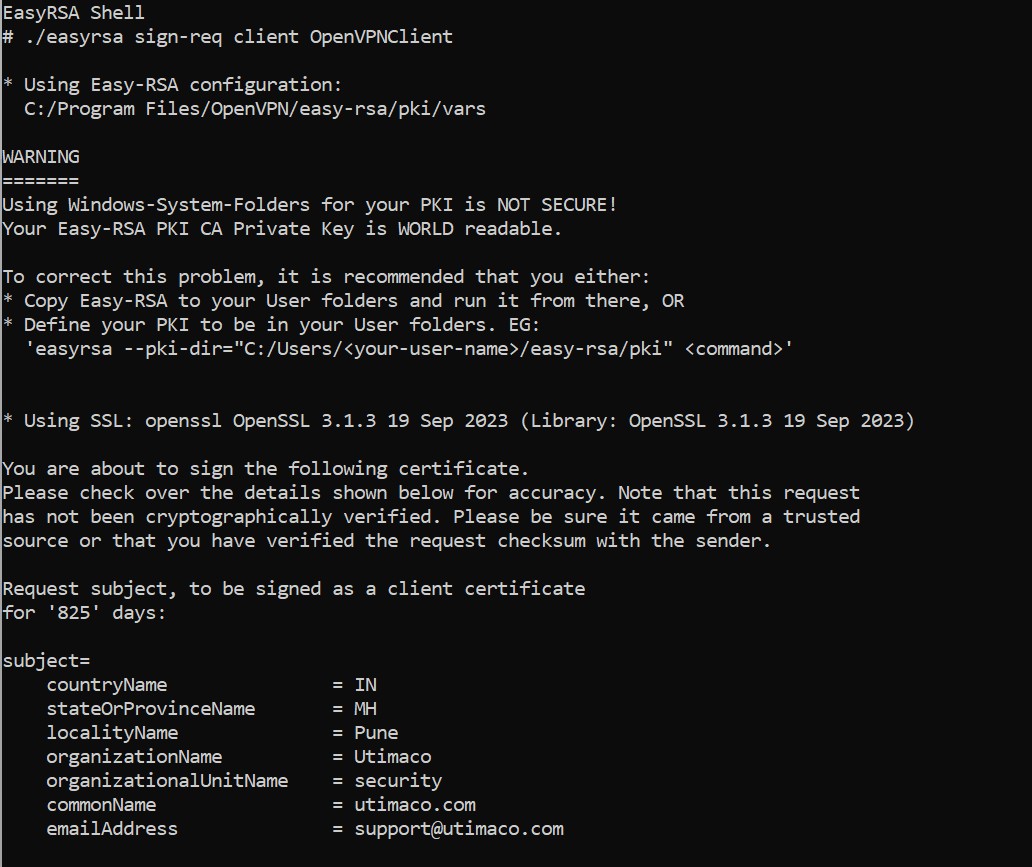Click the 'subject=' label
This screenshot has width=1032, height=867.
coord(46,661)
